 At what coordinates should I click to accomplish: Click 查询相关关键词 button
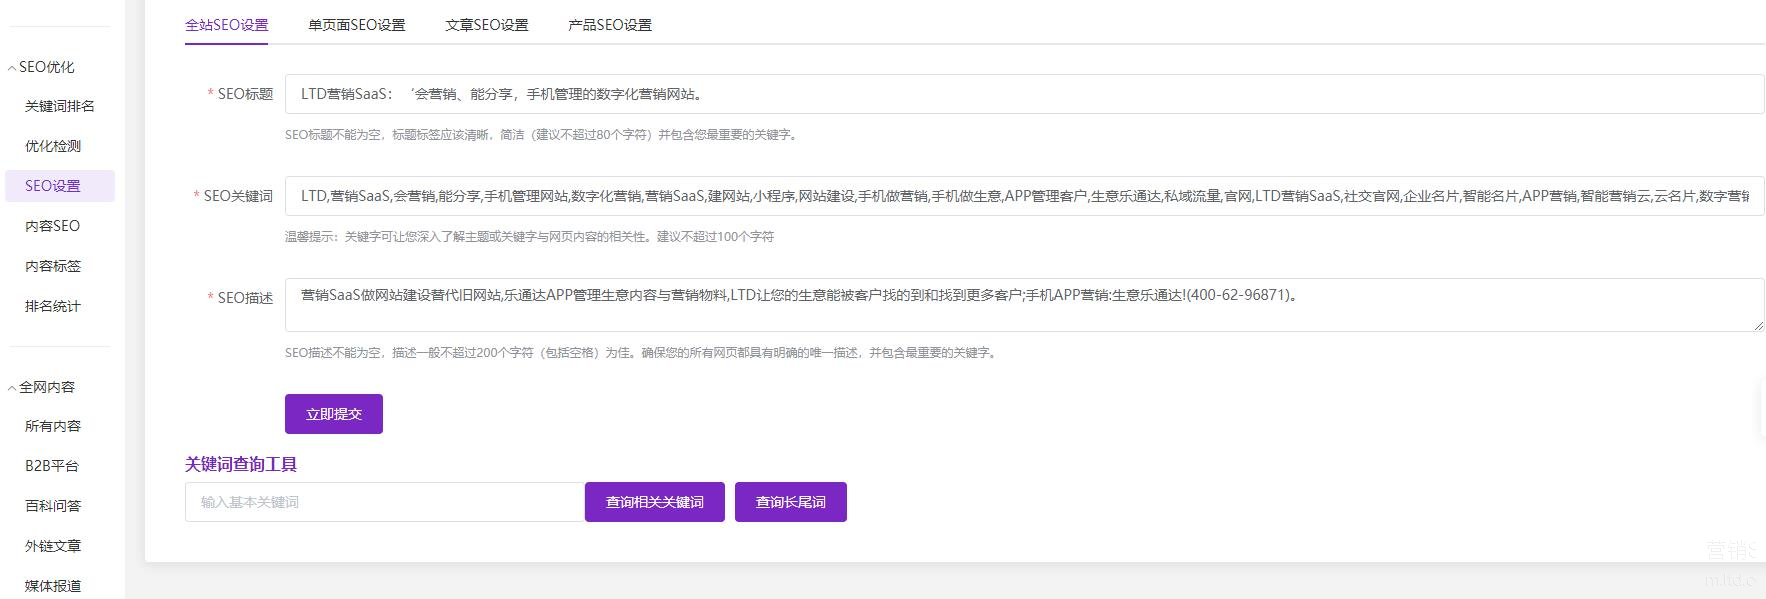(x=655, y=502)
